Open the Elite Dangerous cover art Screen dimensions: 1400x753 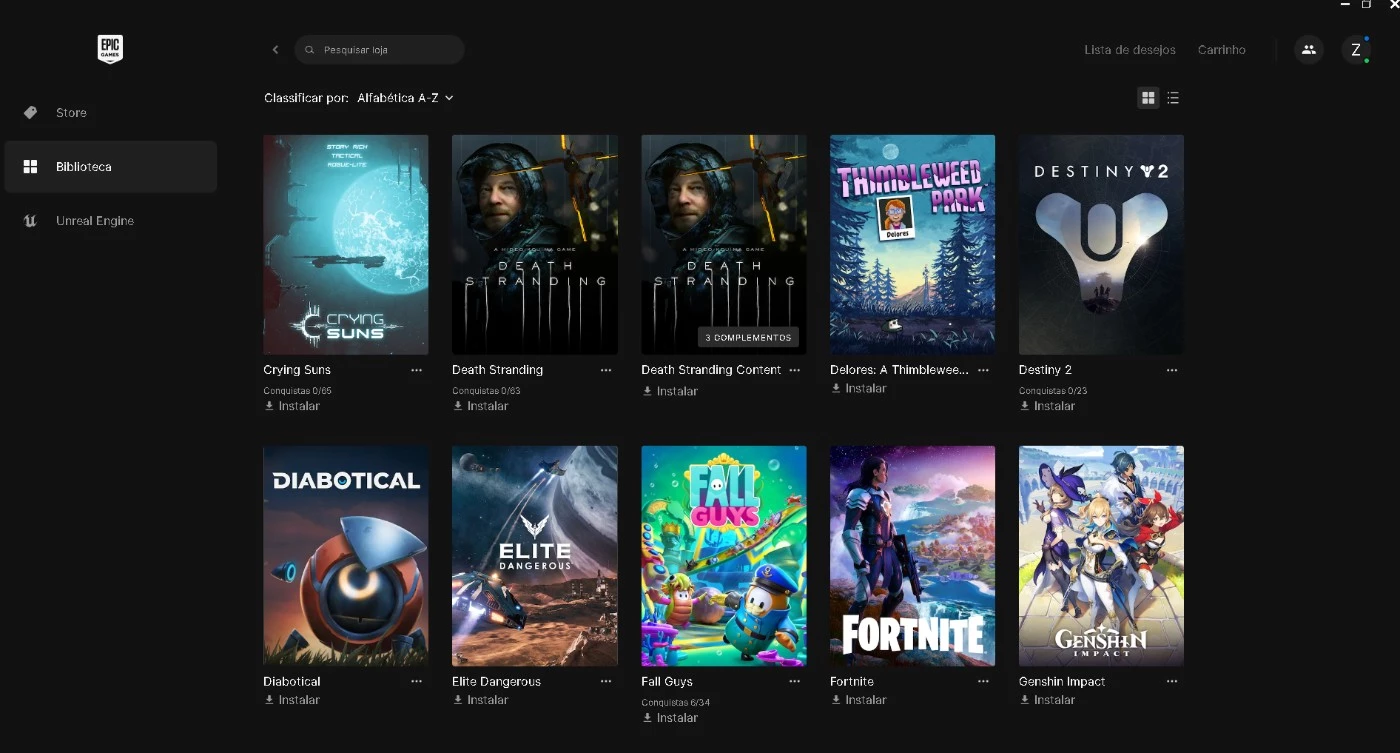[x=535, y=556]
